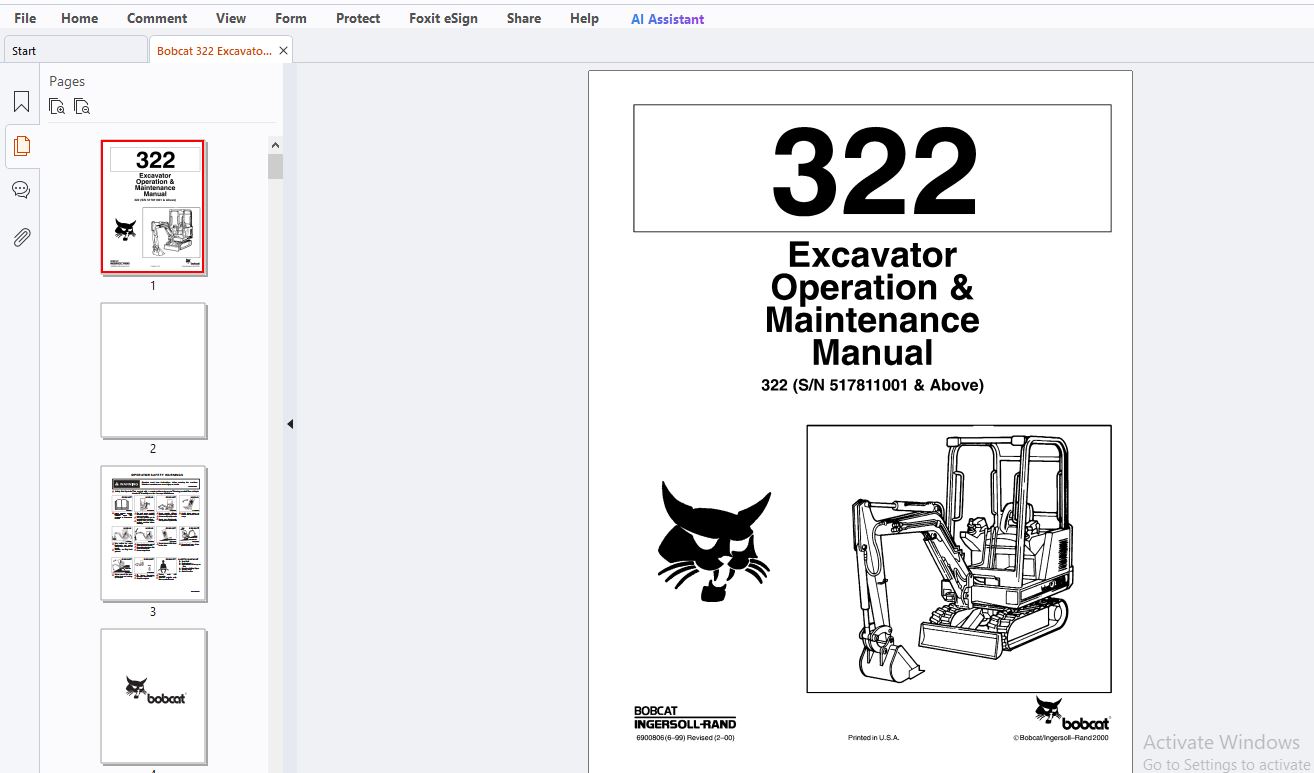Click the 'Printed in U.S.A.' text
Image resolution: width=1314 pixels, height=773 pixels.
[x=873, y=738]
